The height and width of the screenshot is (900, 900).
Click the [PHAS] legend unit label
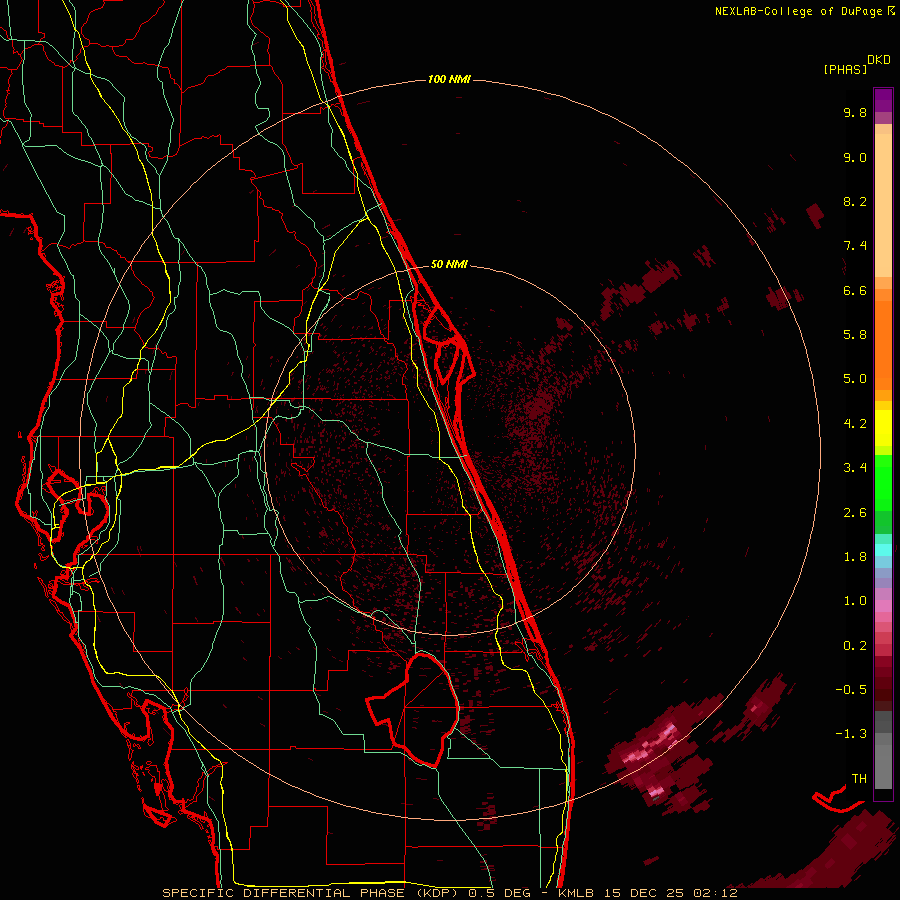pos(845,70)
